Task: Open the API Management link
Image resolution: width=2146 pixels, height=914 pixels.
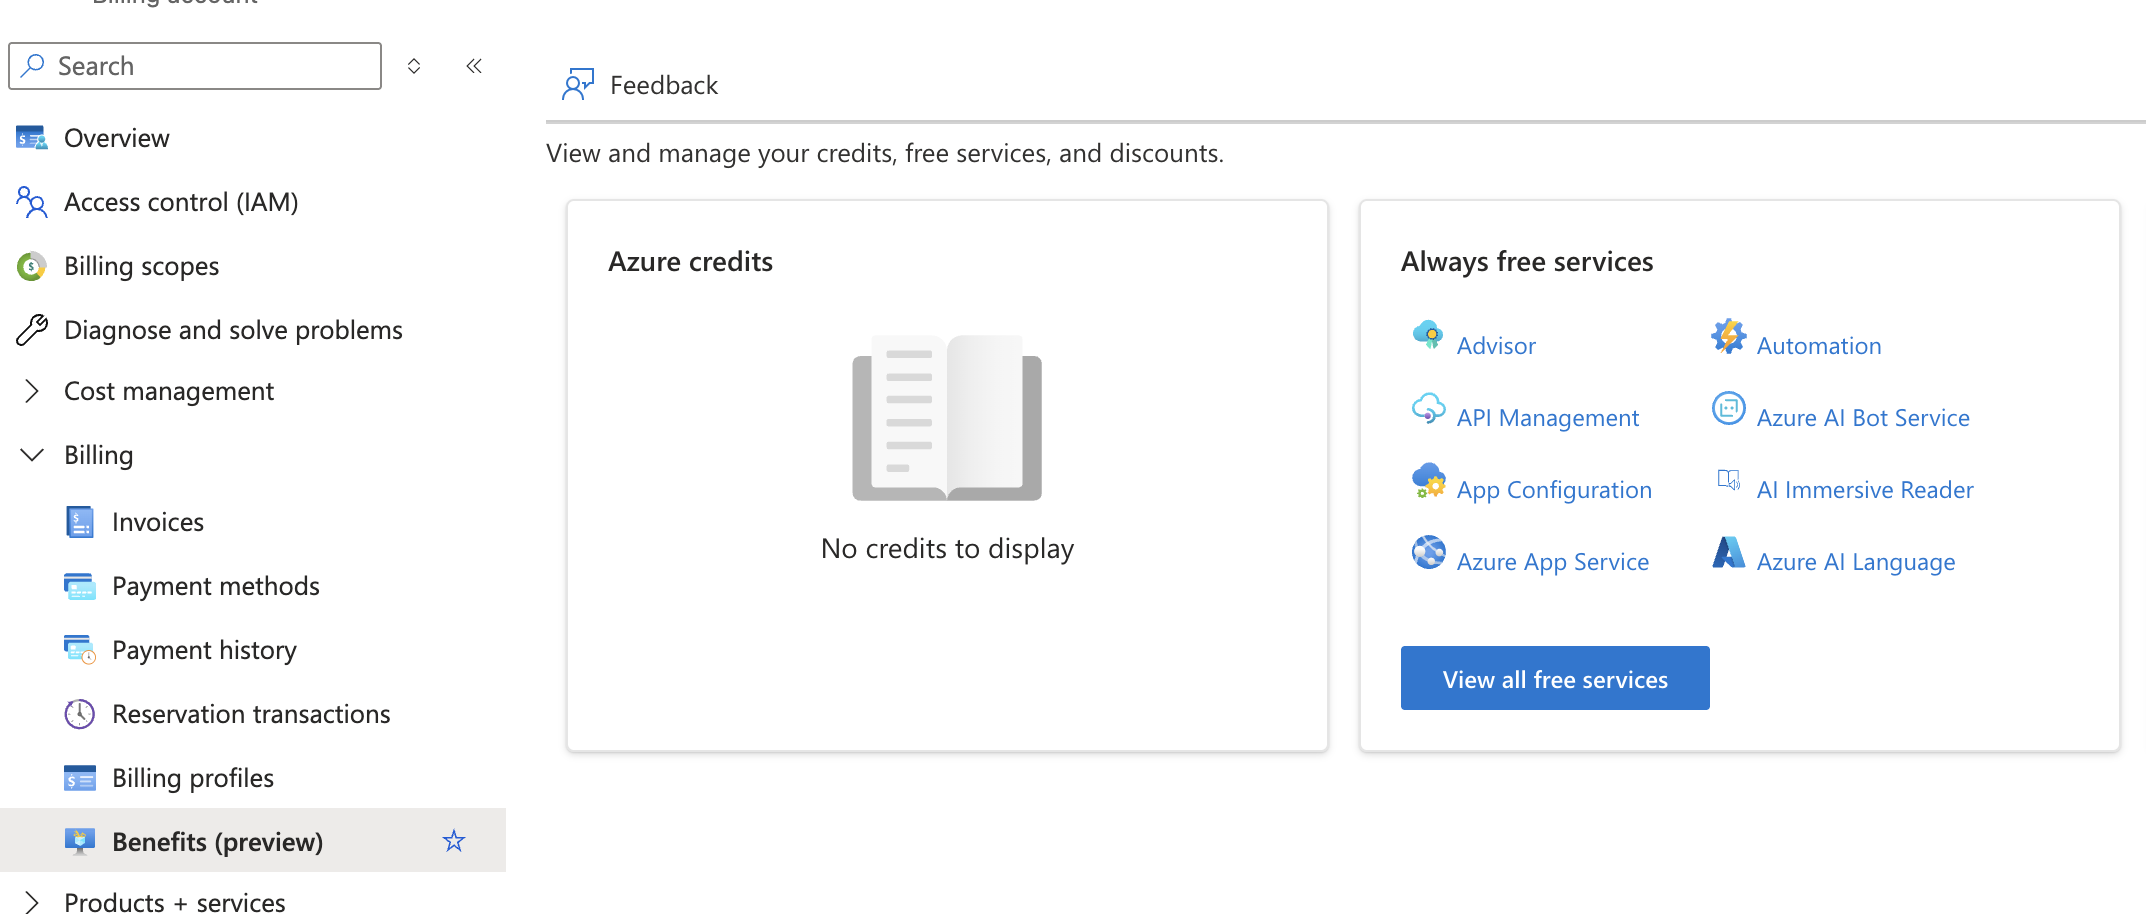Action: (1548, 418)
